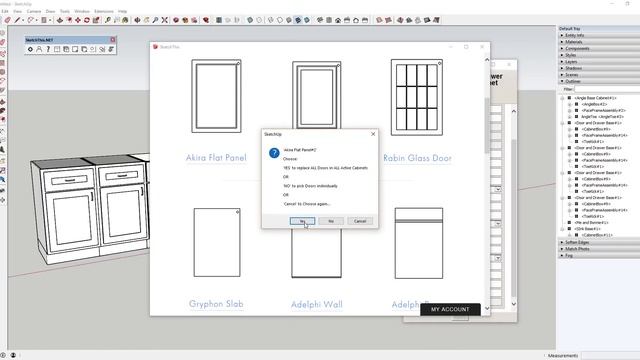Click the Zoom Extents tool
This screenshot has height=360, width=640.
click(x=164, y=20)
